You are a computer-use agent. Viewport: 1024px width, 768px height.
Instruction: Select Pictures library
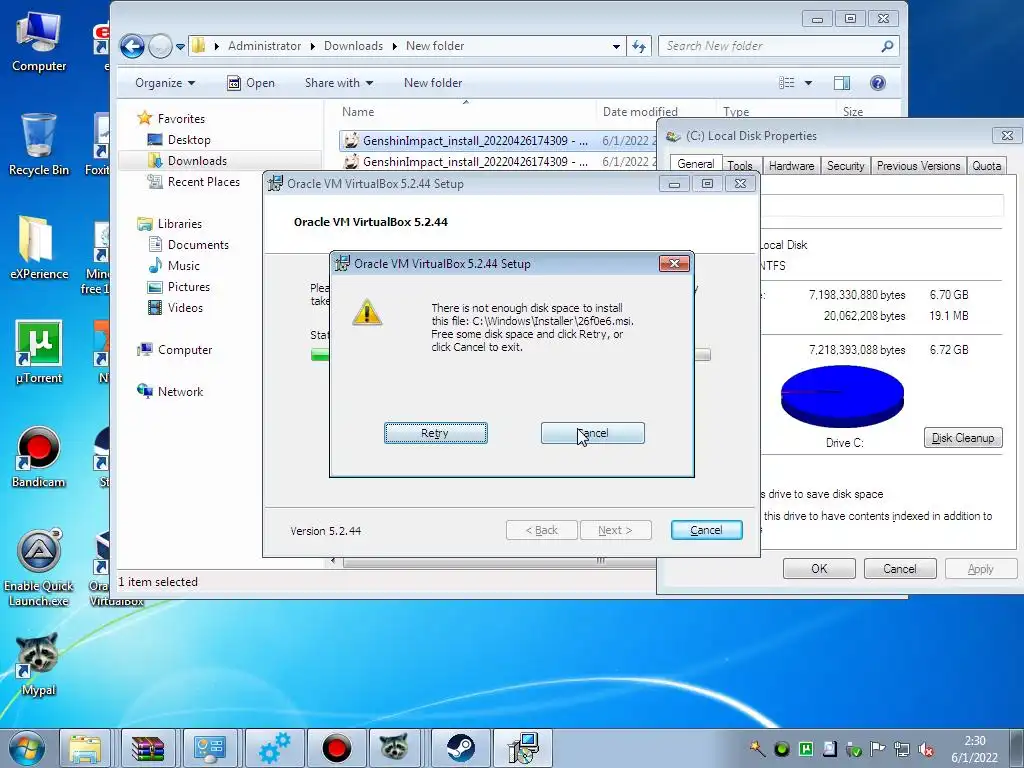(189, 287)
